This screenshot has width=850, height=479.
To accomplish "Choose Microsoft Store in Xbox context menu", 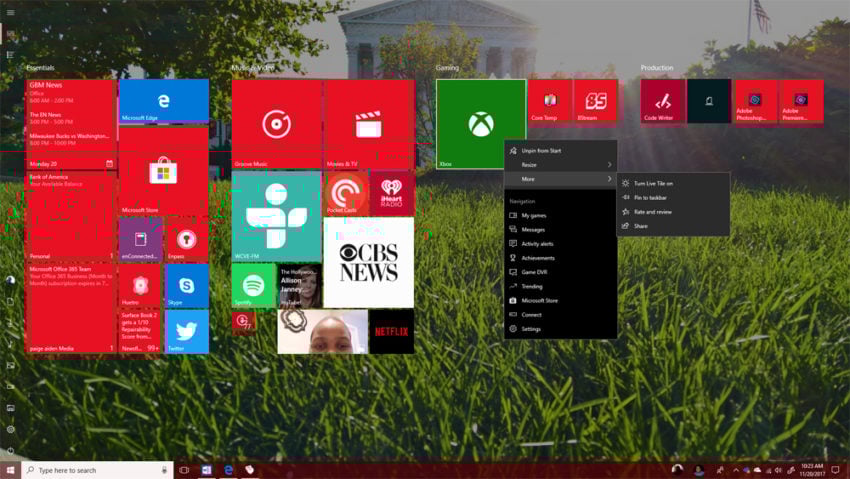I will point(561,300).
